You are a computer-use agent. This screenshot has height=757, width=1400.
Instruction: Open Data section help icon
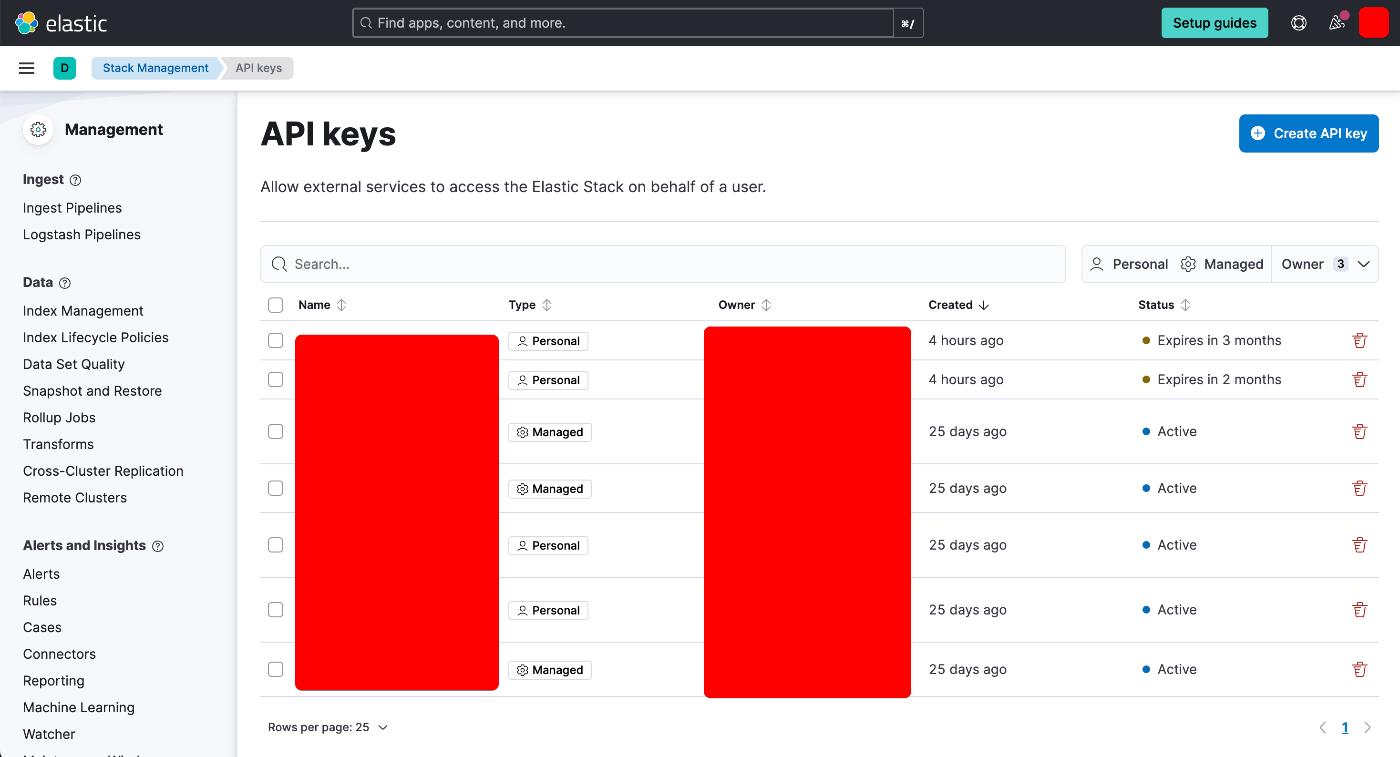(x=65, y=283)
